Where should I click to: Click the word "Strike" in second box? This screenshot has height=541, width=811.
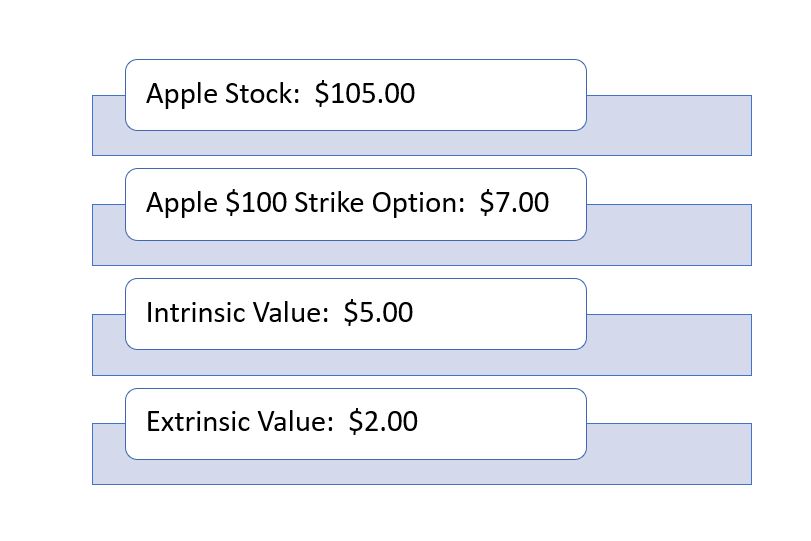(x=330, y=203)
